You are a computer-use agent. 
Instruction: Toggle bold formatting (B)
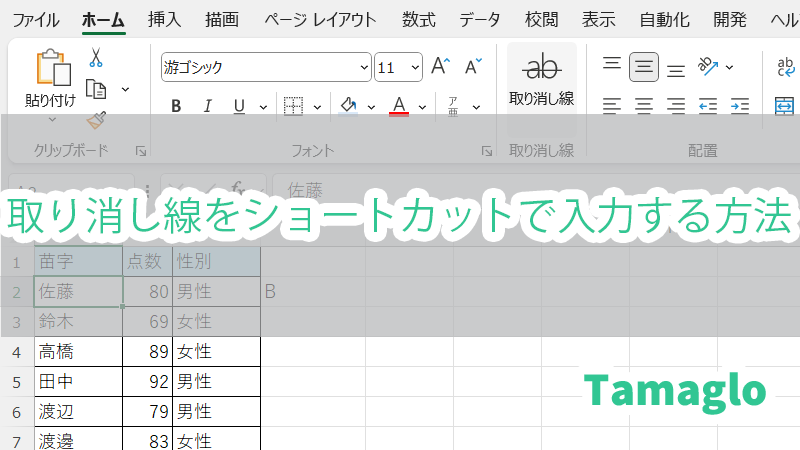click(176, 106)
